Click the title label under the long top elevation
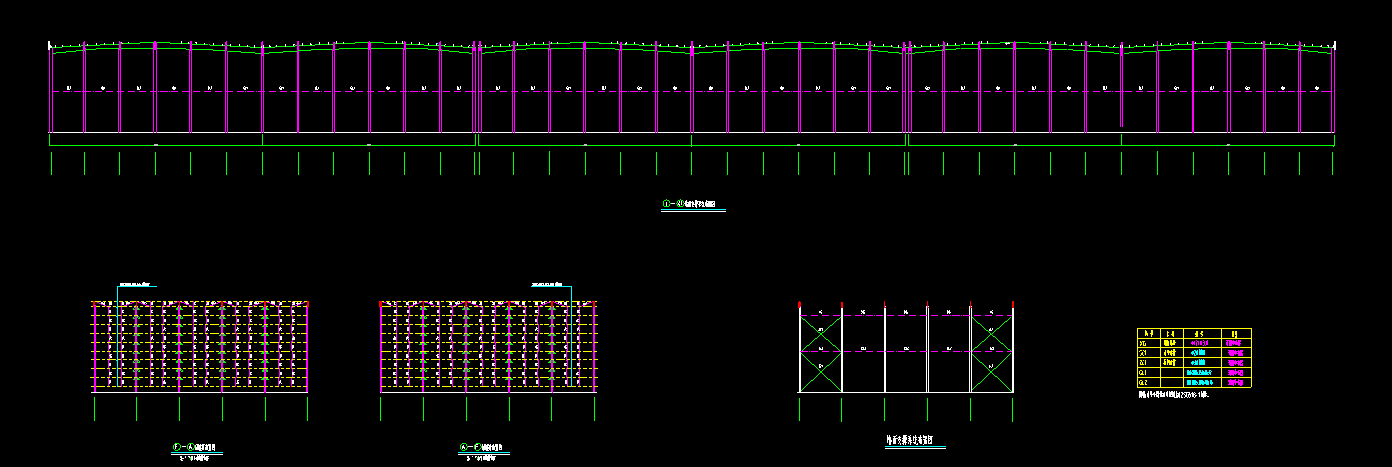1392x467 pixels. [694, 205]
